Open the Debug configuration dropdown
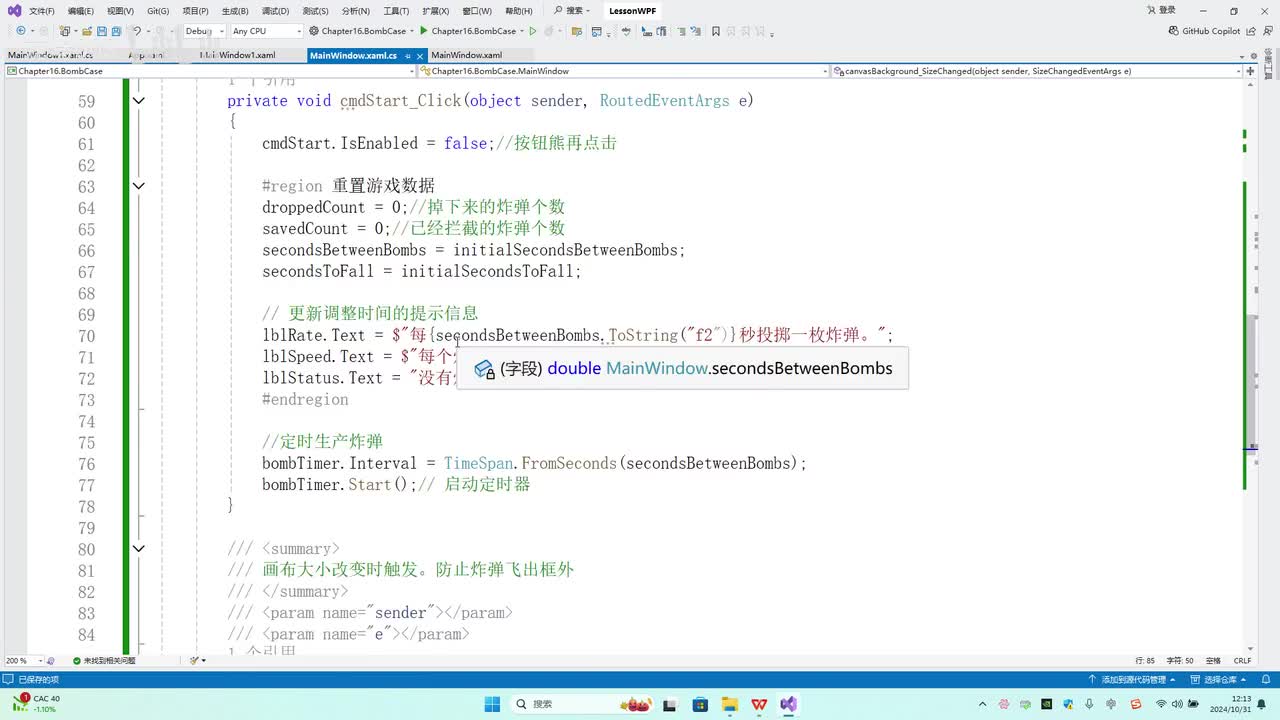 click(x=203, y=31)
